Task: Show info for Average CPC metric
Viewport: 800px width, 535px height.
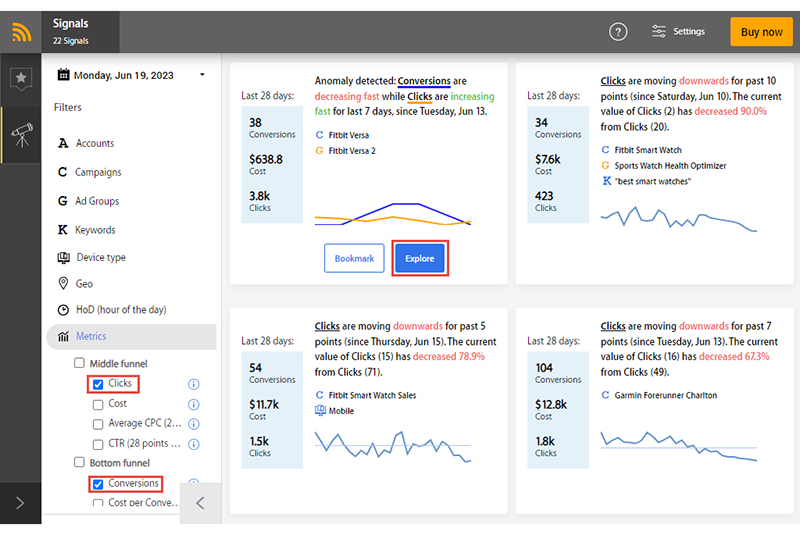Action: click(193, 424)
